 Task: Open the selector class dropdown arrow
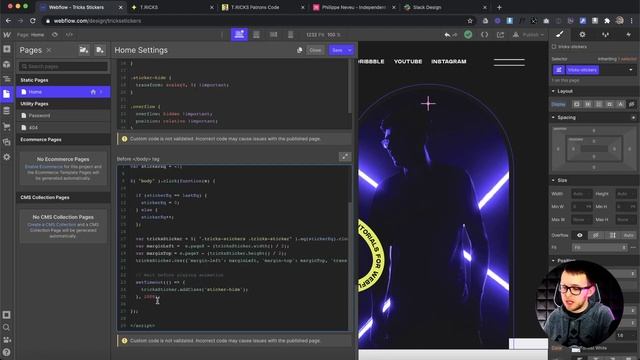[x=631, y=70]
